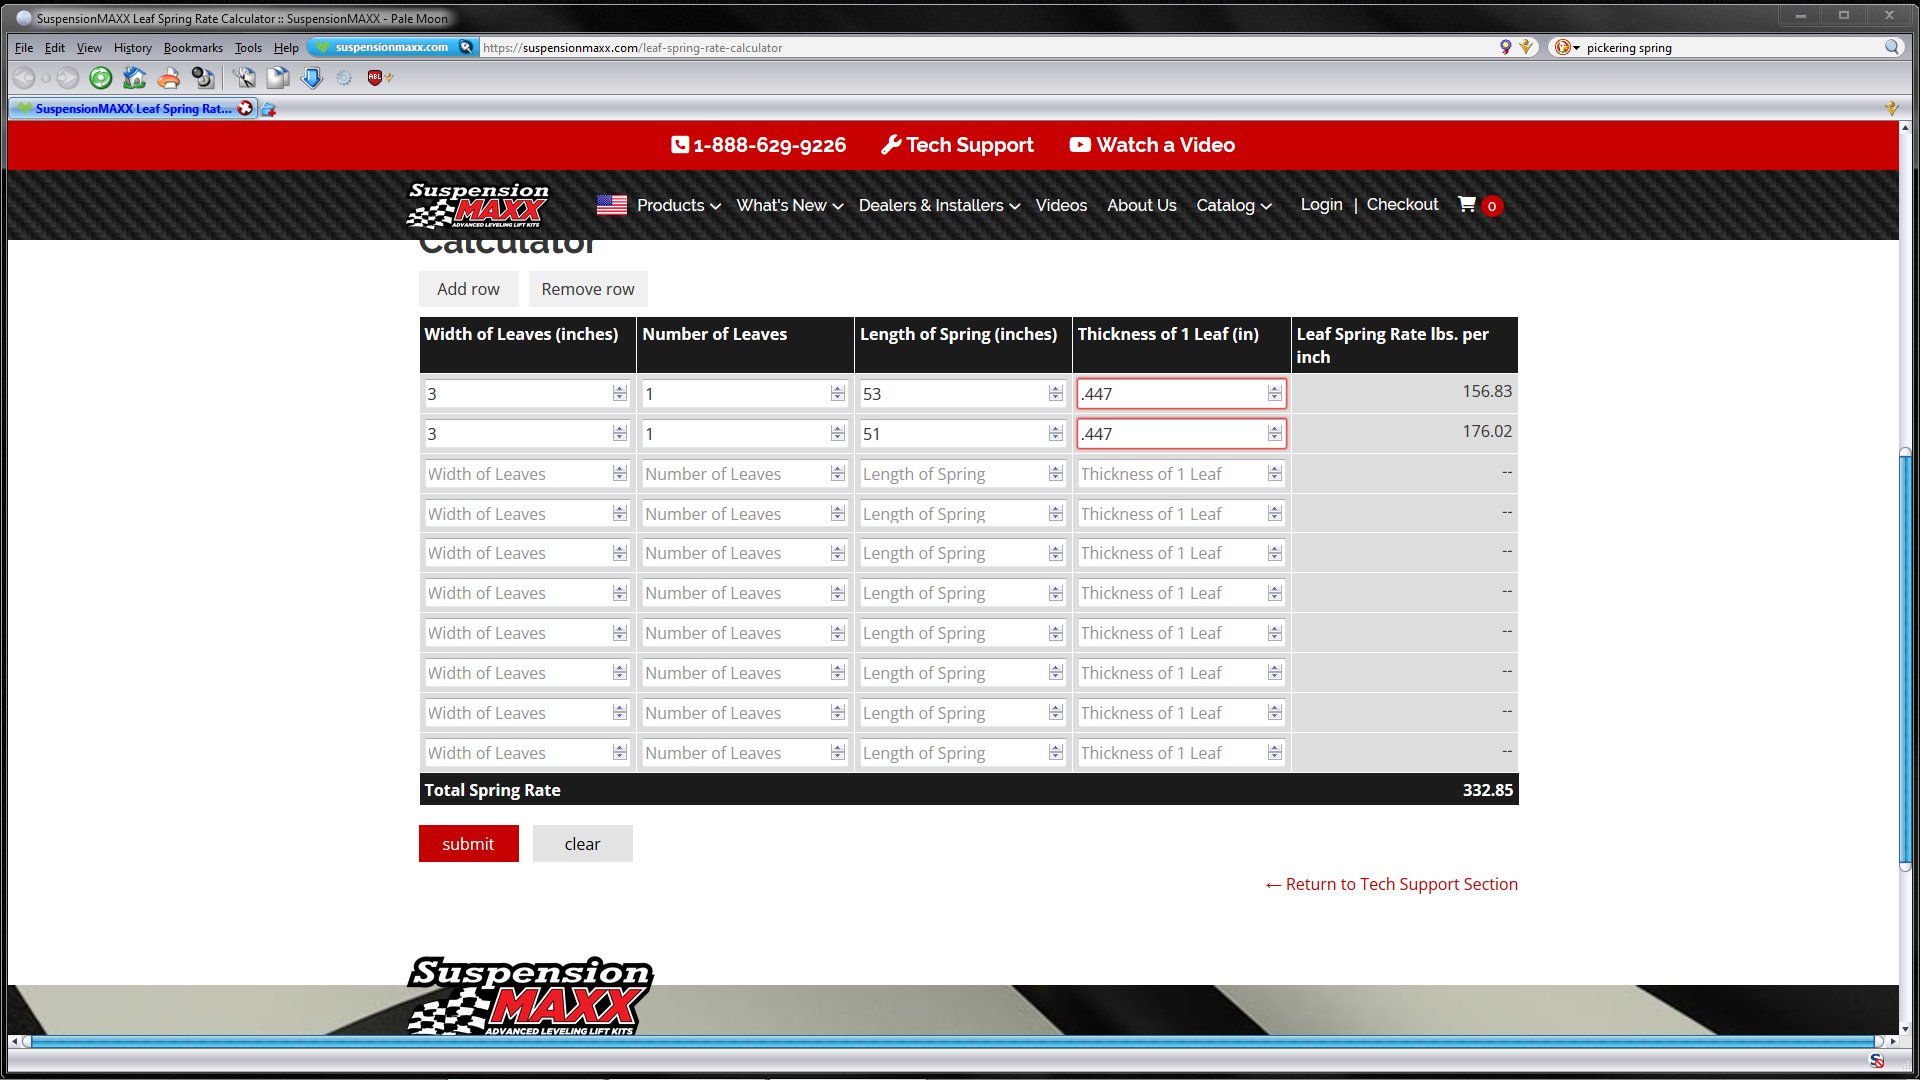Click the SuspensionMAXX footer logo
1920x1080 pixels.
(x=530, y=996)
